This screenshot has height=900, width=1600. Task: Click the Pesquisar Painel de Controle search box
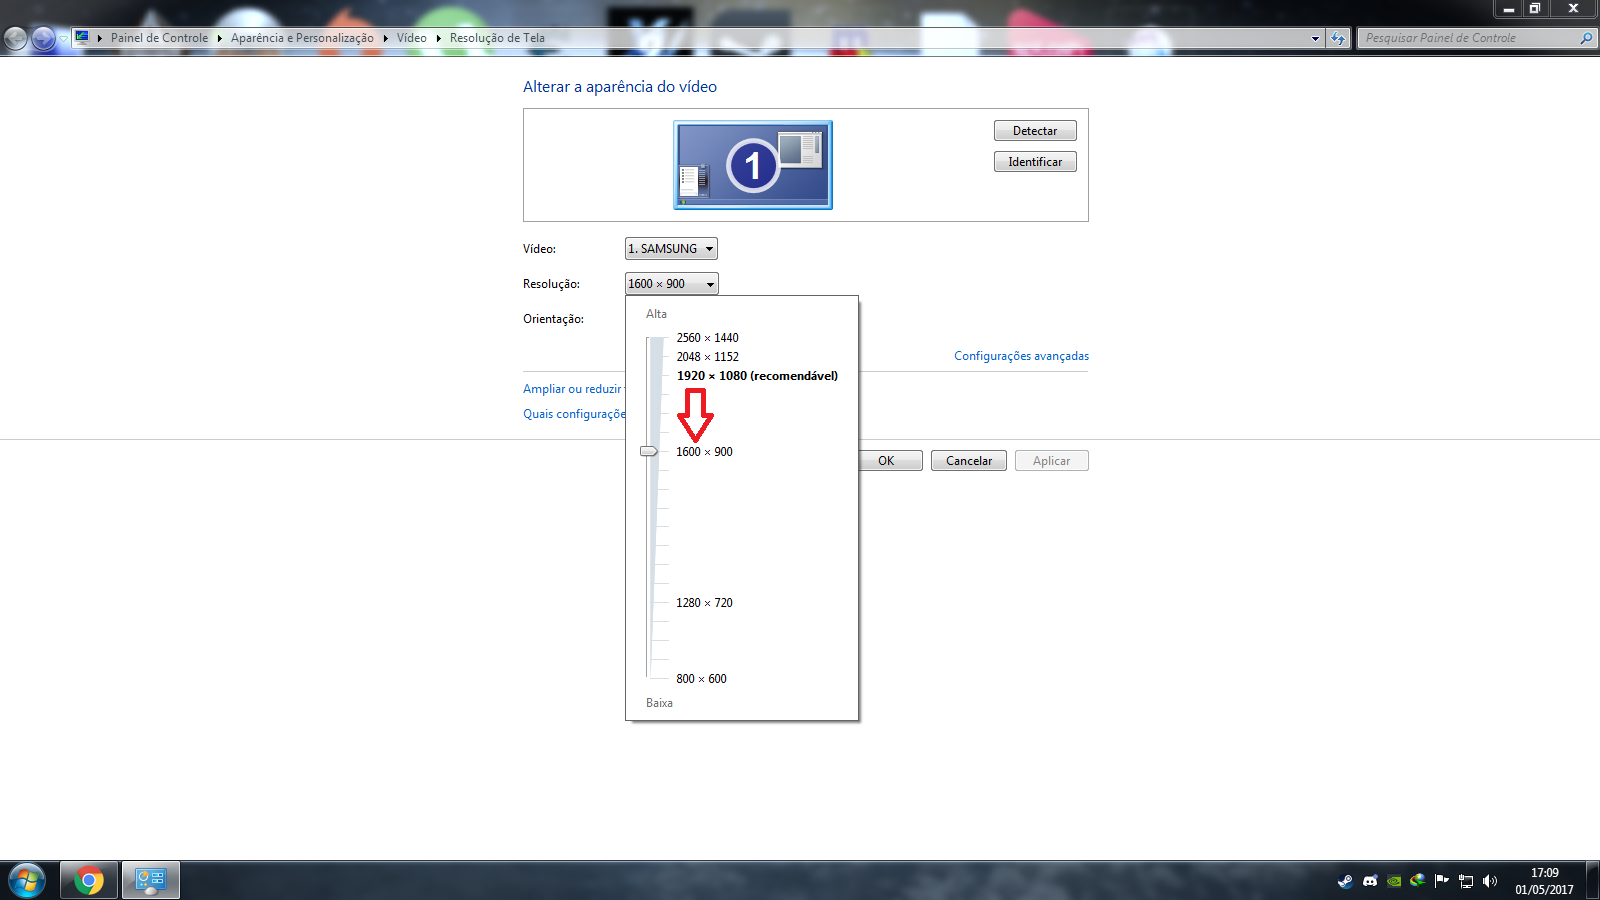pyautogui.click(x=1465, y=38)
